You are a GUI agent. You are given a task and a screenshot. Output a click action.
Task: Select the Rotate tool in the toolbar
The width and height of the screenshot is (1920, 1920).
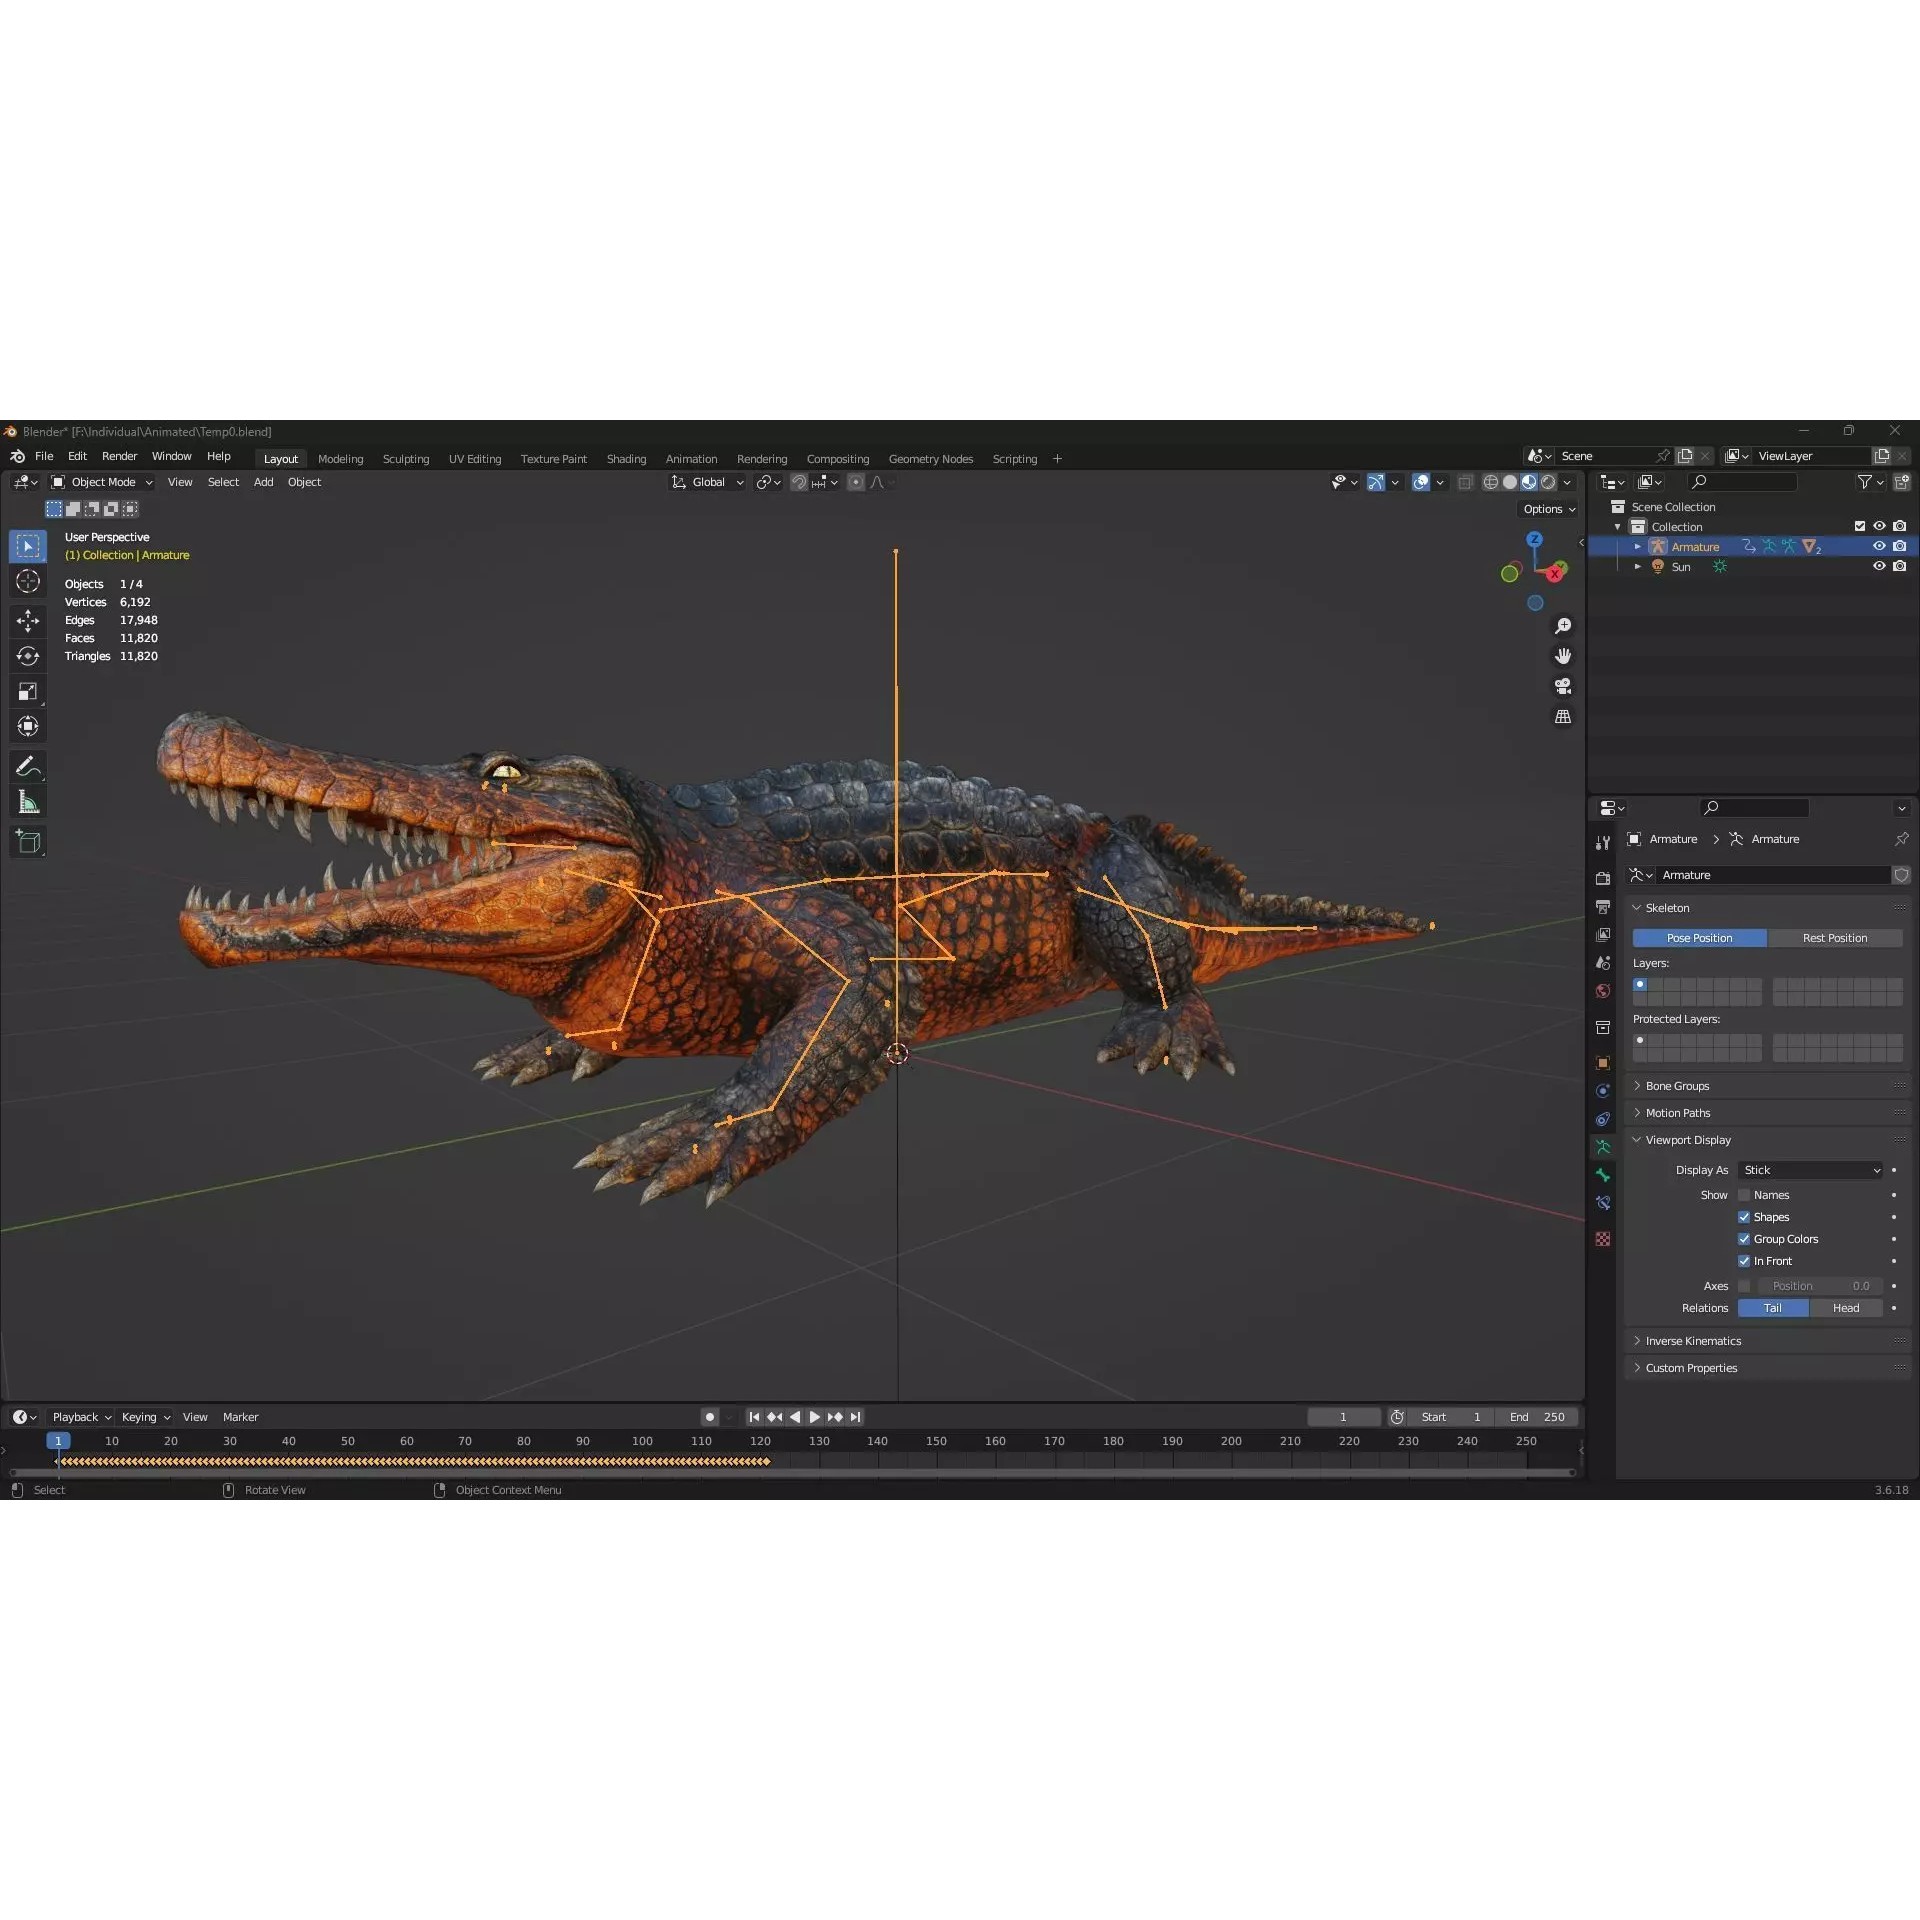coord(28,656)
